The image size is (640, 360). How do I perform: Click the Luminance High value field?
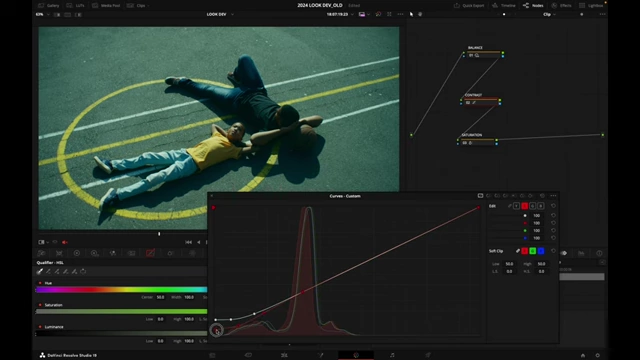189,341
